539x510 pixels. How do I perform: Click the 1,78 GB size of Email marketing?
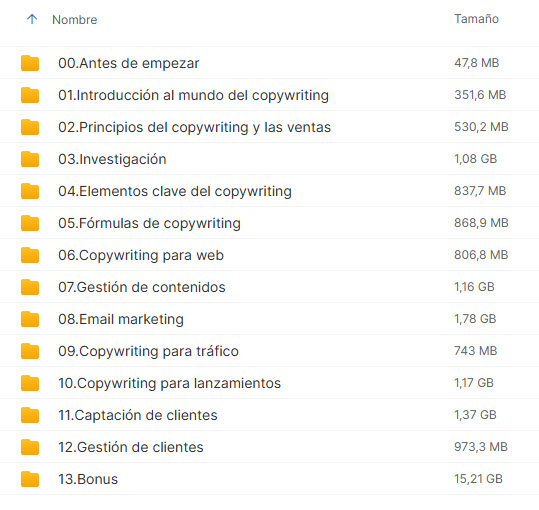coord(475,319)
